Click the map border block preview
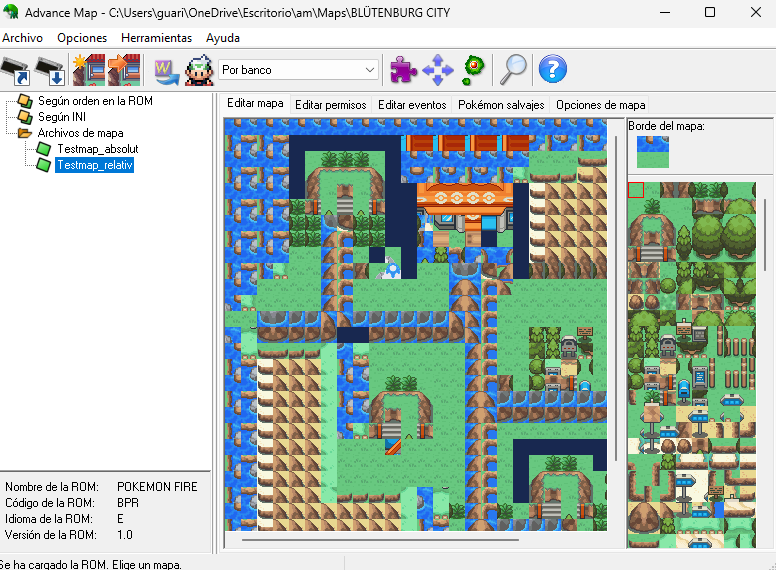The image size is (776, 570). pos(653,152)
